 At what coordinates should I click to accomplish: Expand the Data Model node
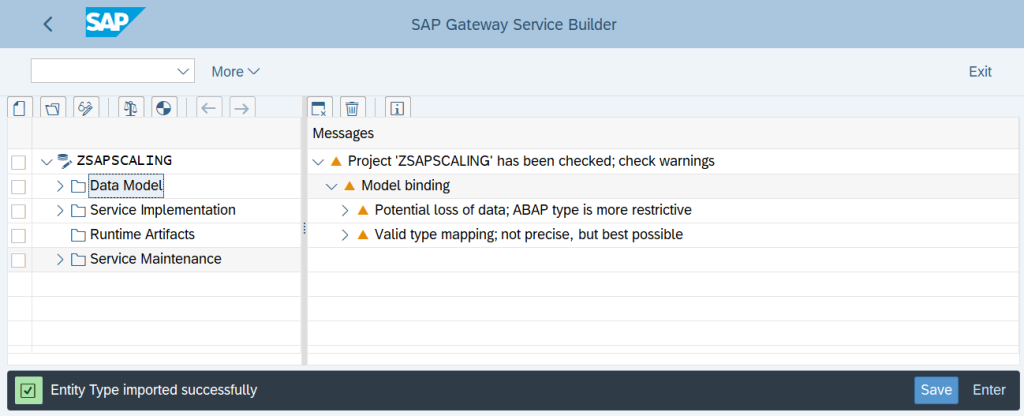[x=61, y=187]
